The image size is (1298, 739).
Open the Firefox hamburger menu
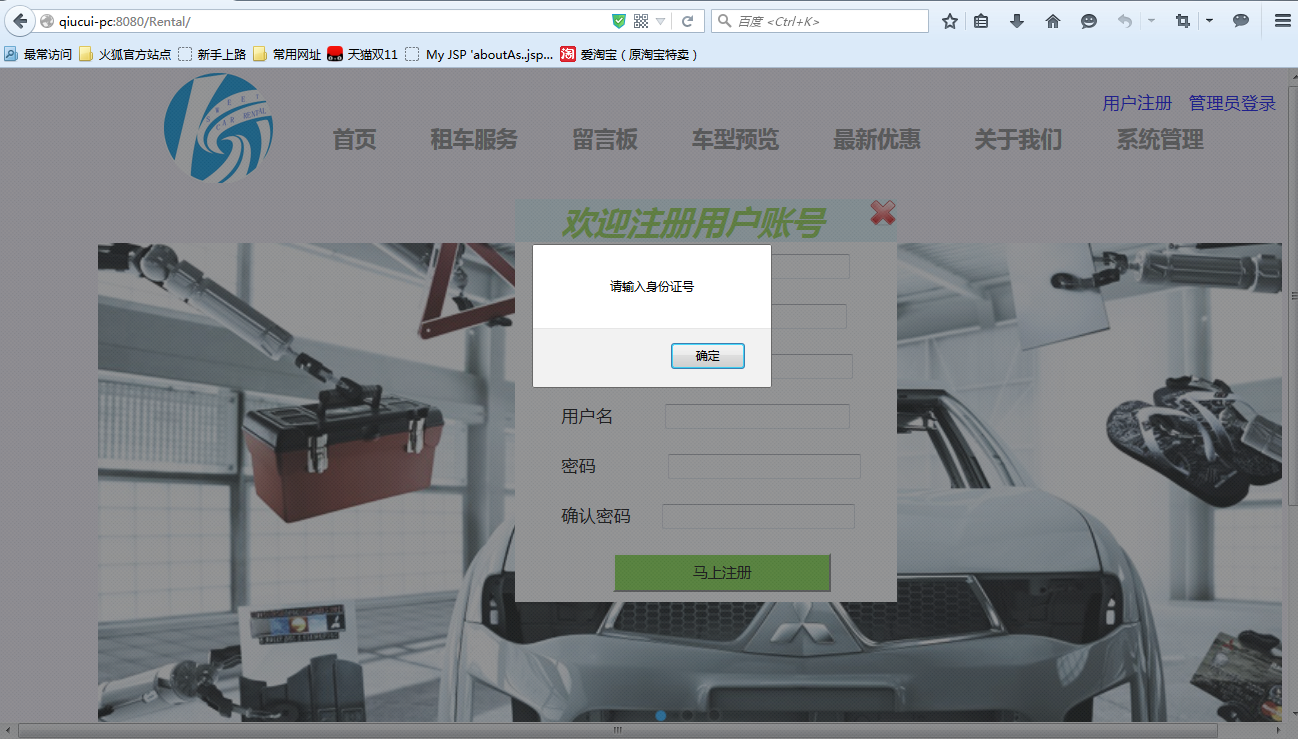[x=1282, y=21]
